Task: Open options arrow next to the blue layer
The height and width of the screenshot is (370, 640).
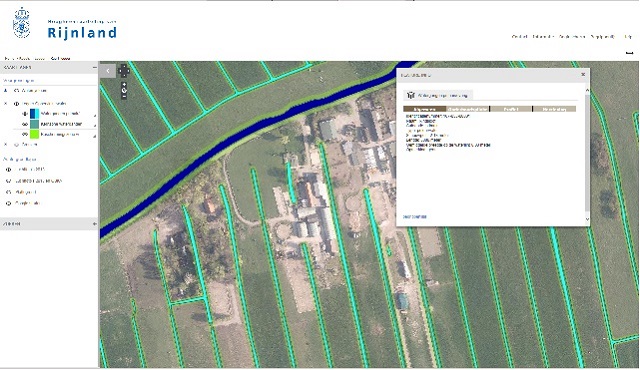Action: [95, 115]
